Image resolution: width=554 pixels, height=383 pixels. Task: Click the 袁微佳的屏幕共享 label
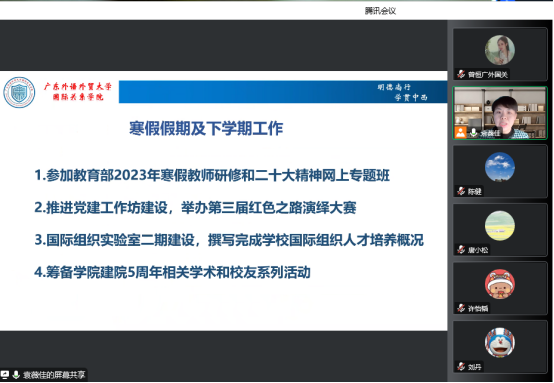tap(54, 375)
